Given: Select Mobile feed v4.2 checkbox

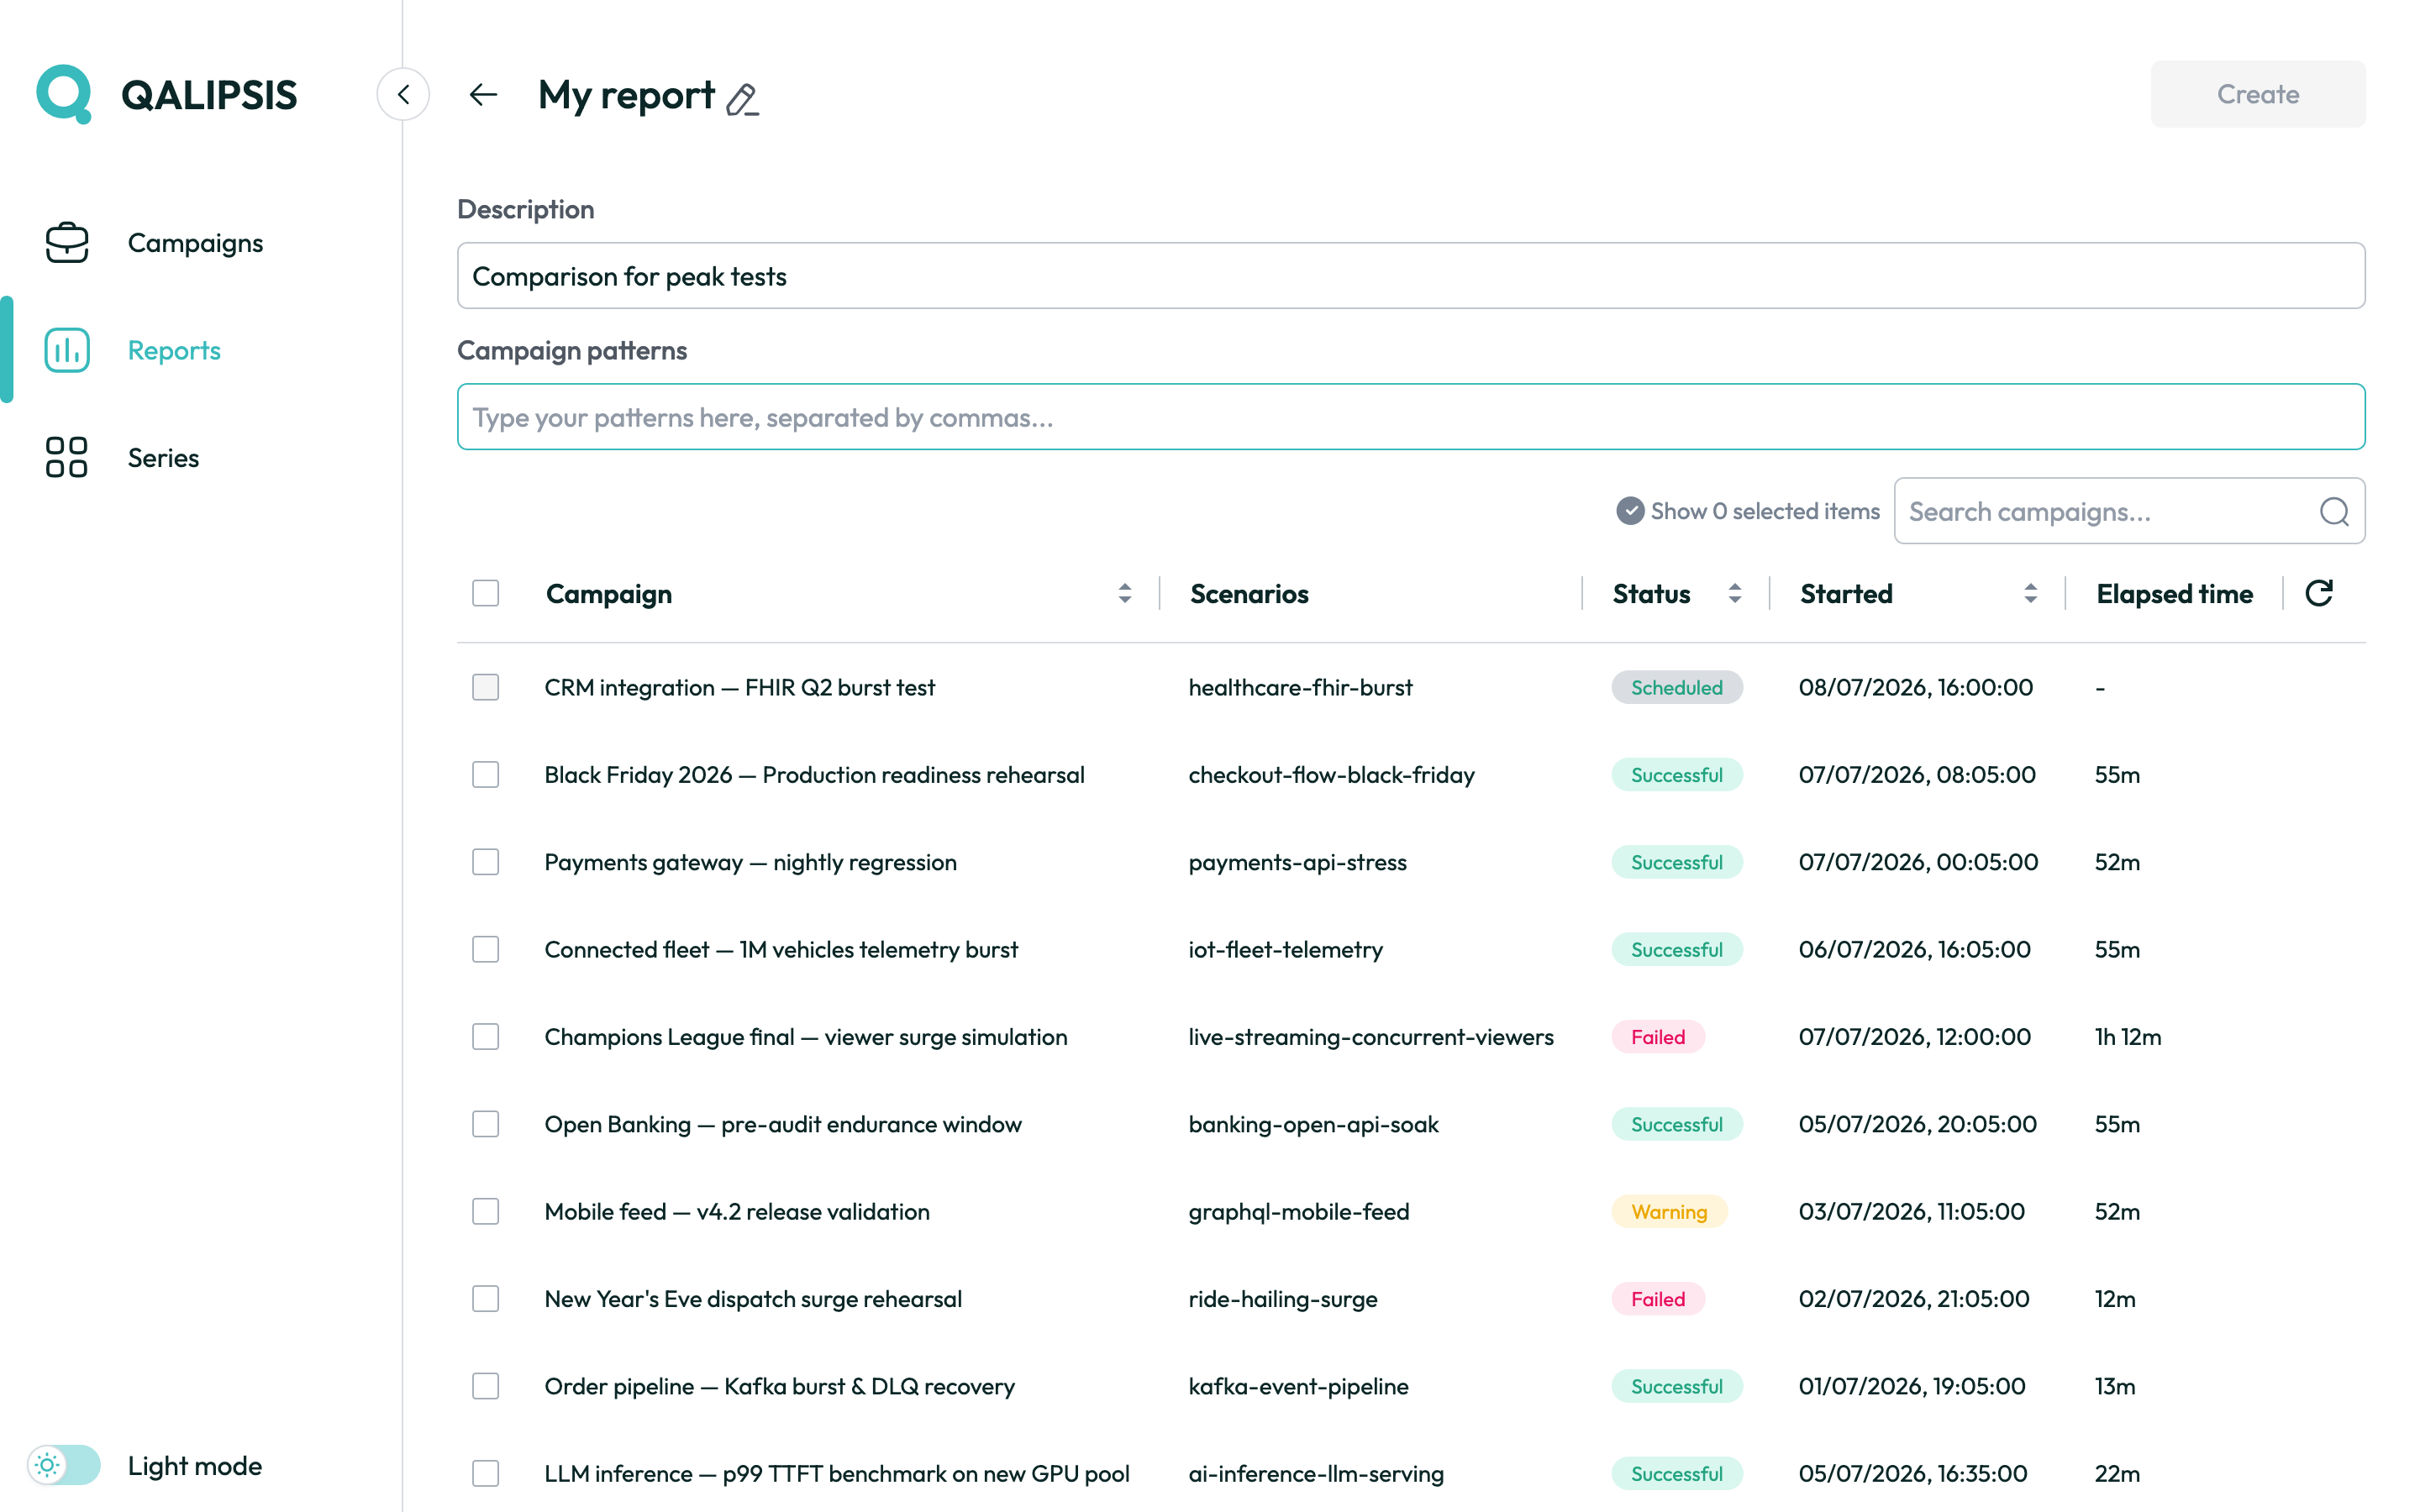Looking at the screenshot, I should (486, 1211).
